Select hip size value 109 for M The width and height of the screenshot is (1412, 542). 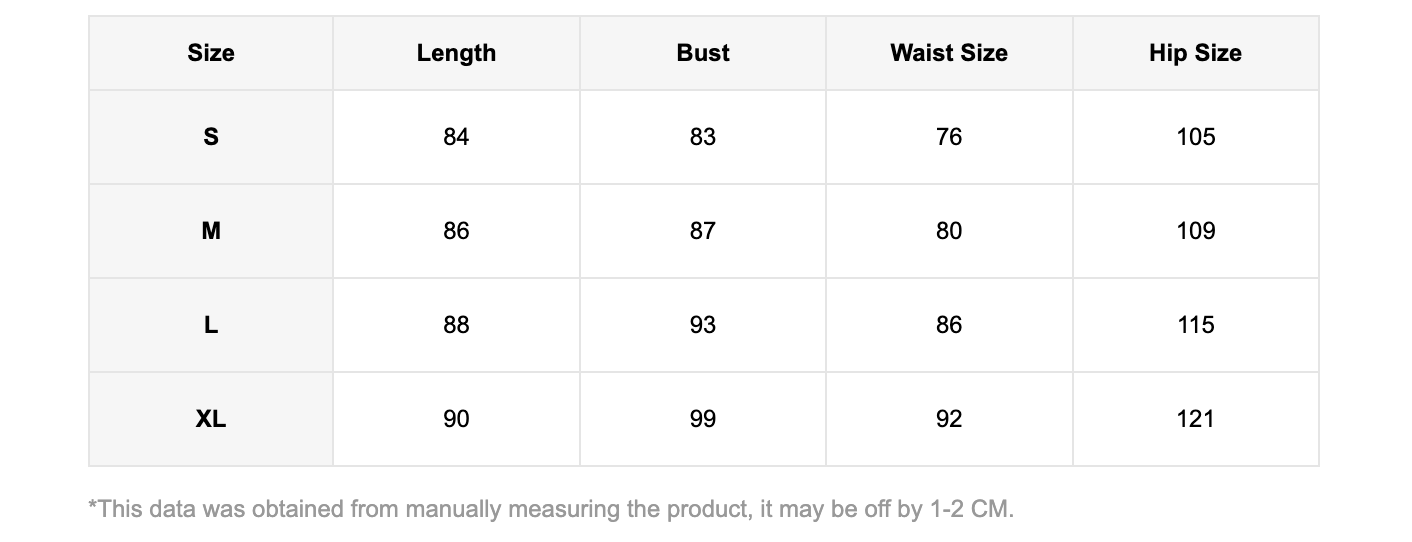pos(1195,231)
